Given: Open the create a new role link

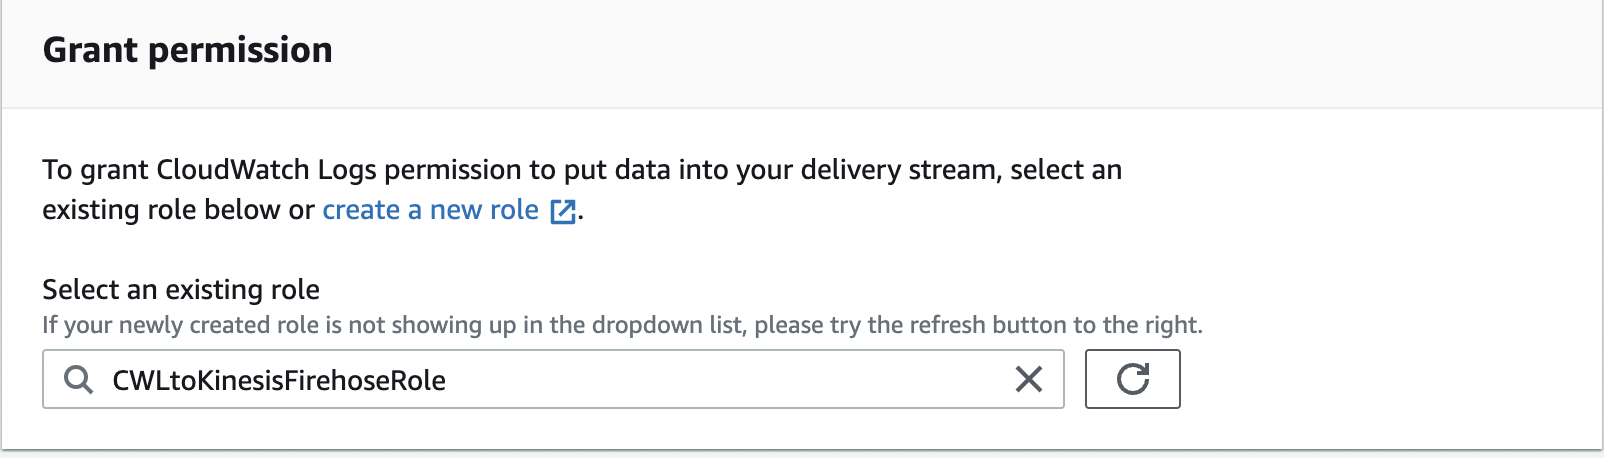Looking at the screenshot, I should coord(430,210).
